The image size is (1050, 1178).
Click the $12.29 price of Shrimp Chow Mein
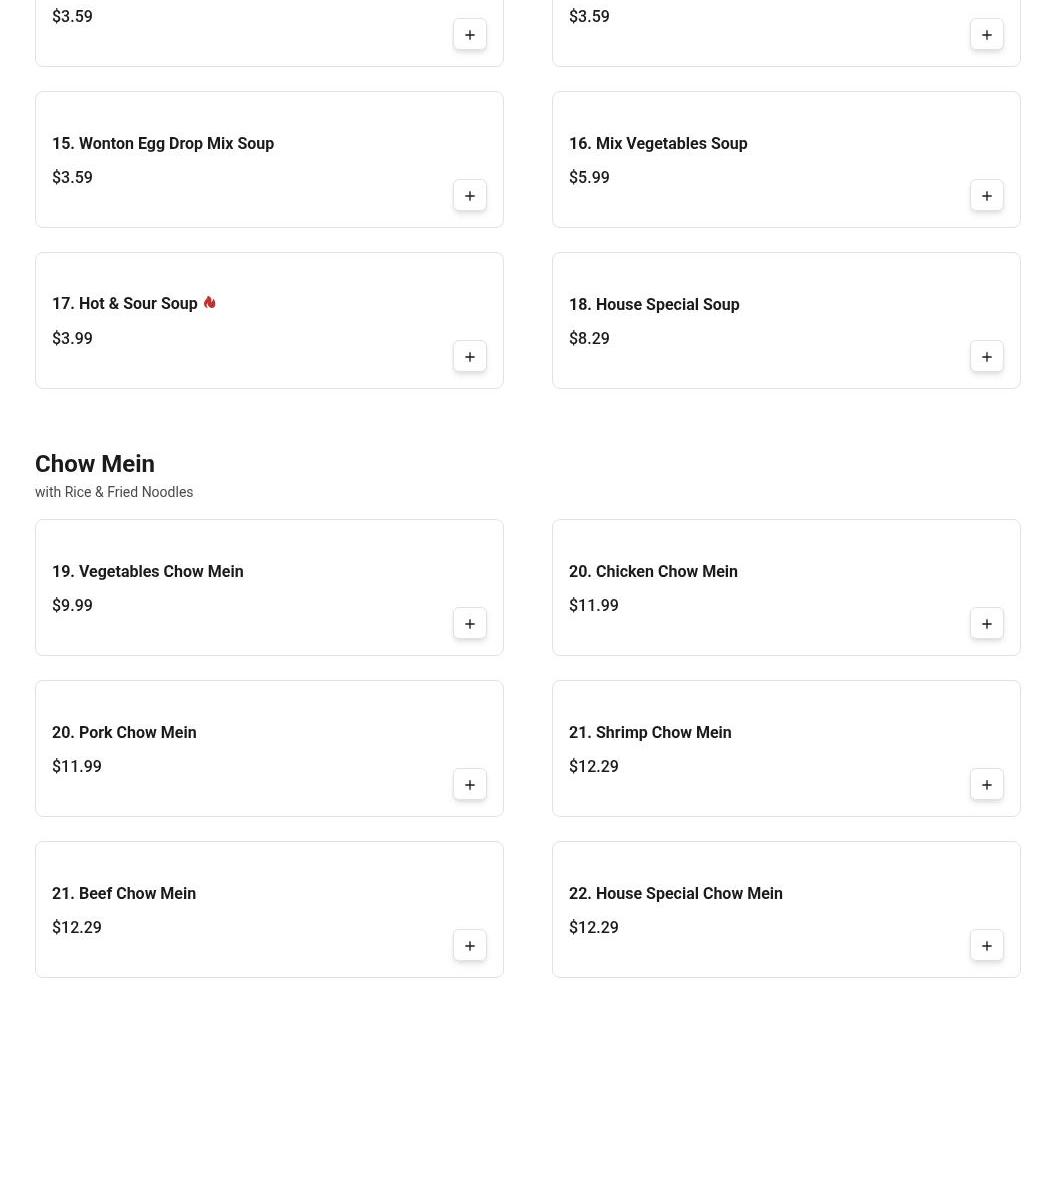click(594, 767)
